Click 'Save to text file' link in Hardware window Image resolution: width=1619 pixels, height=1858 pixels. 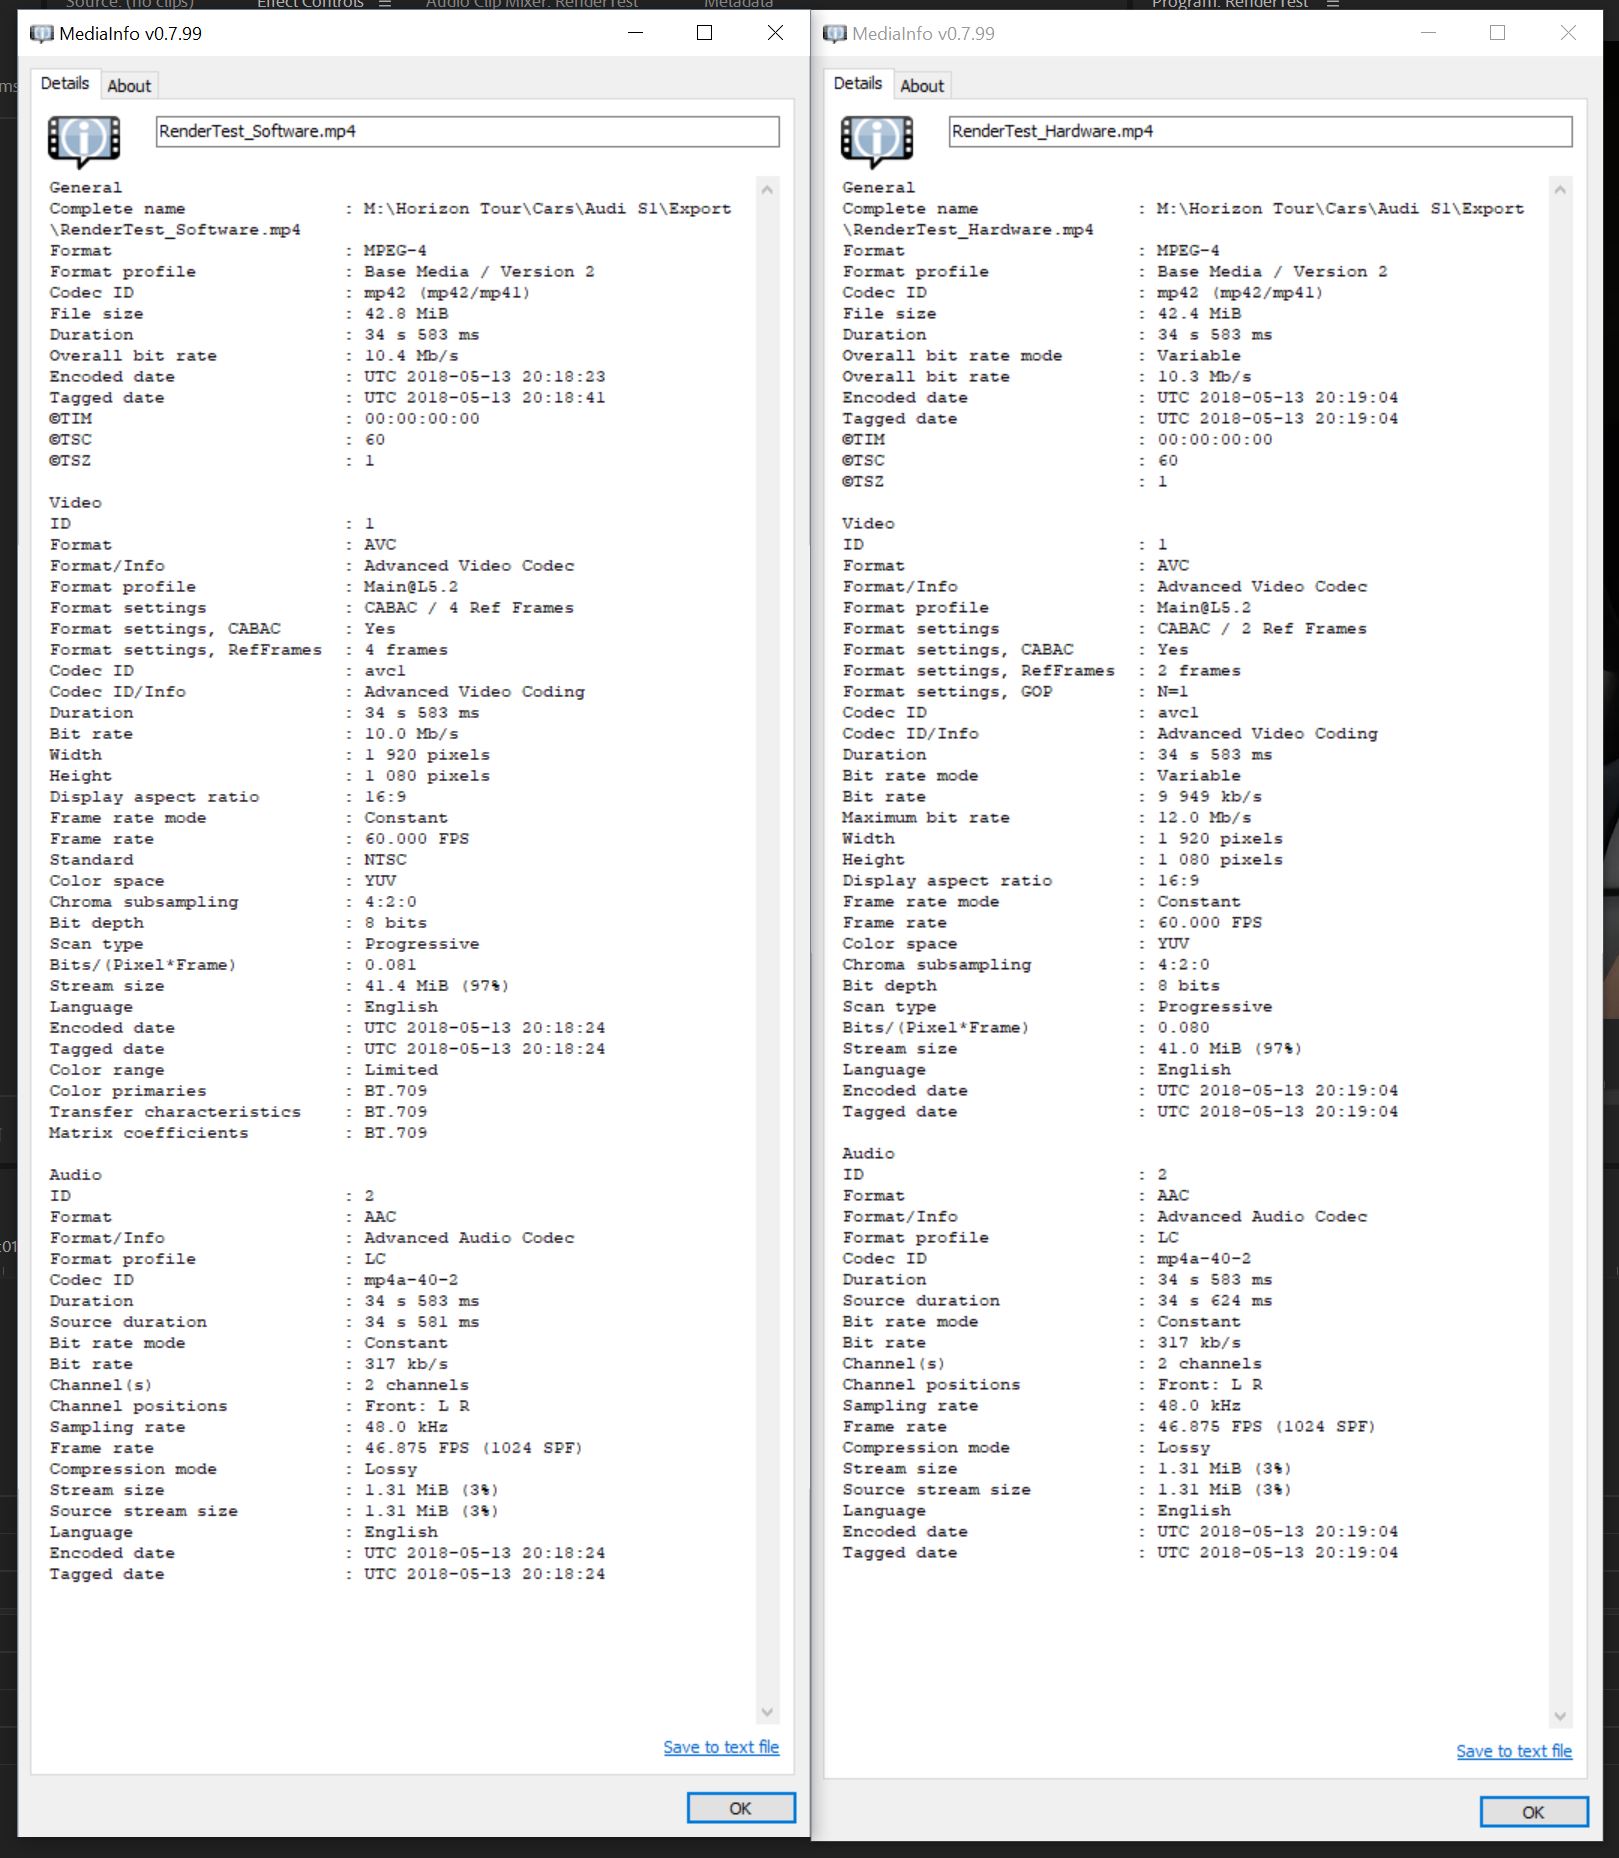(x=1514, y=1751)
